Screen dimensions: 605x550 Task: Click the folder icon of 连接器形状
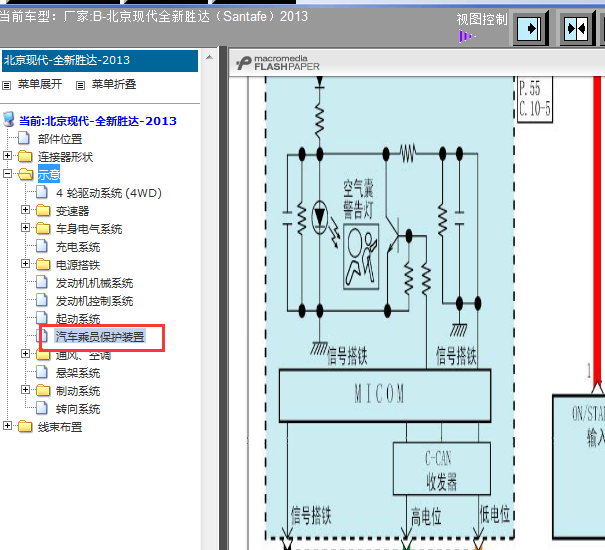click(25, 156)
